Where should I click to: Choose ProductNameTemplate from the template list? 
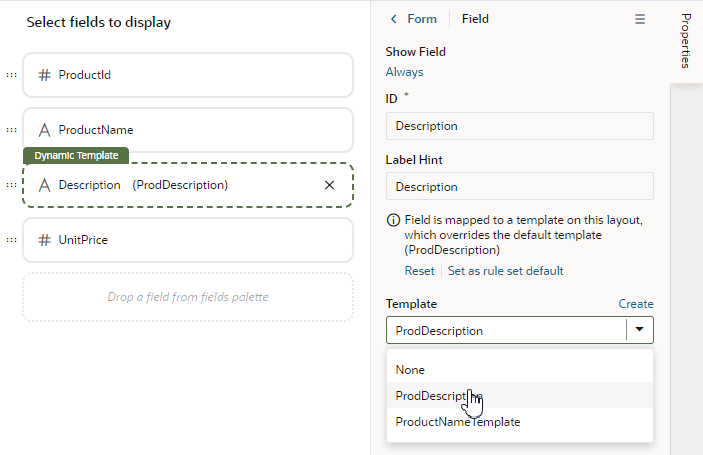(520, 422)
